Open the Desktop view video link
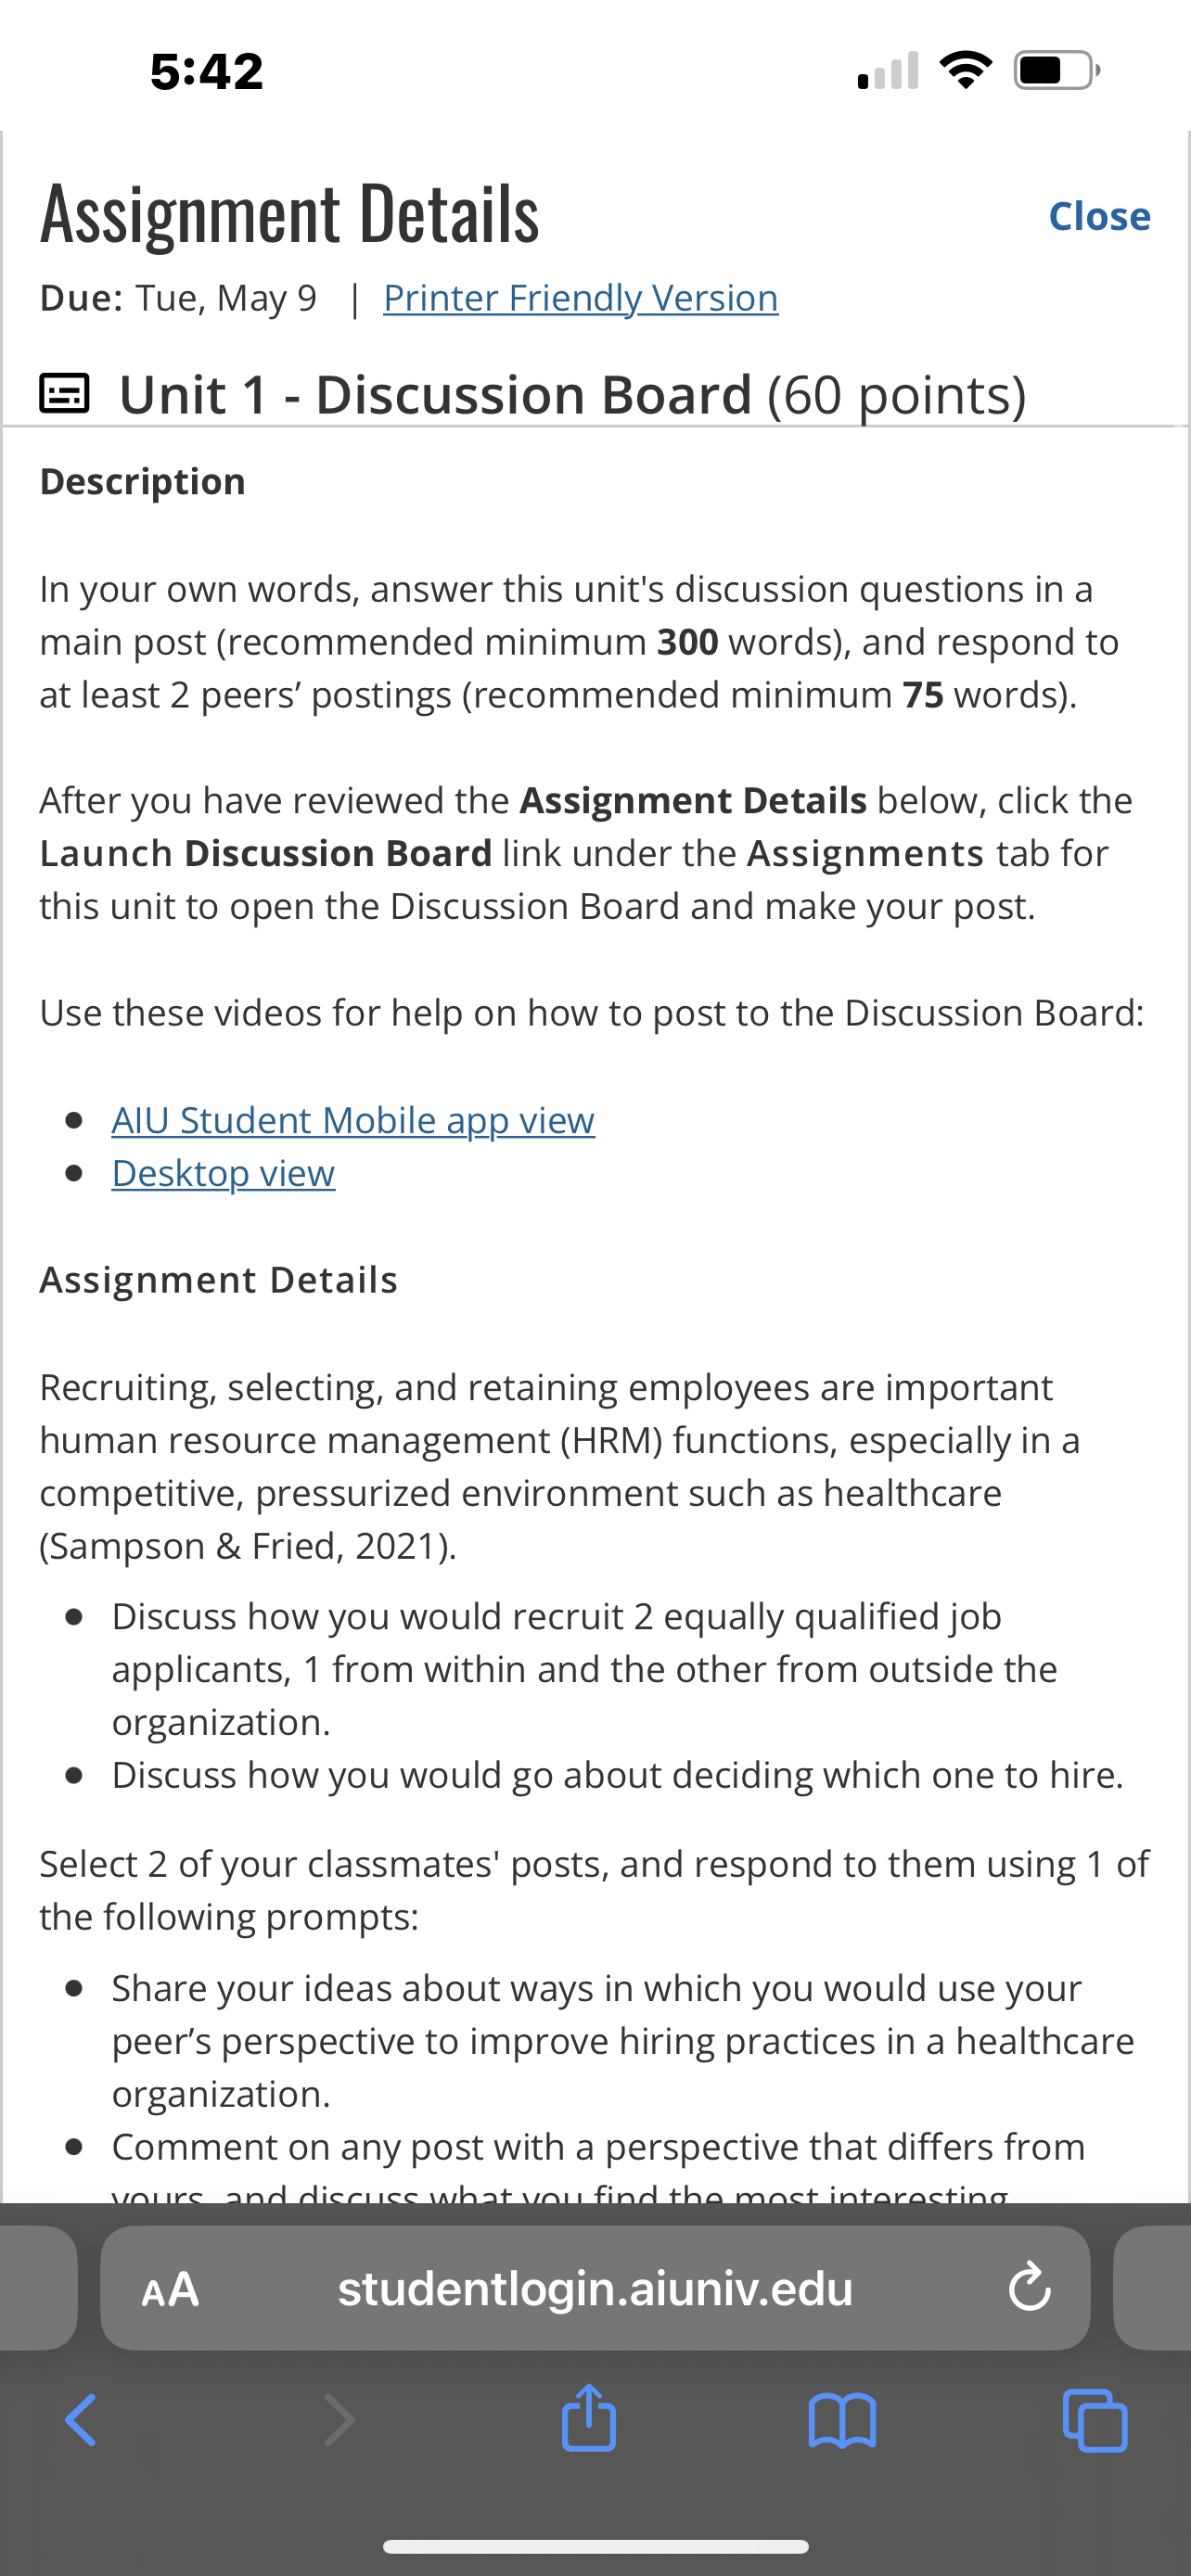Image resolution: width=1191 pixels, height=2576 pixels. 223,1173
